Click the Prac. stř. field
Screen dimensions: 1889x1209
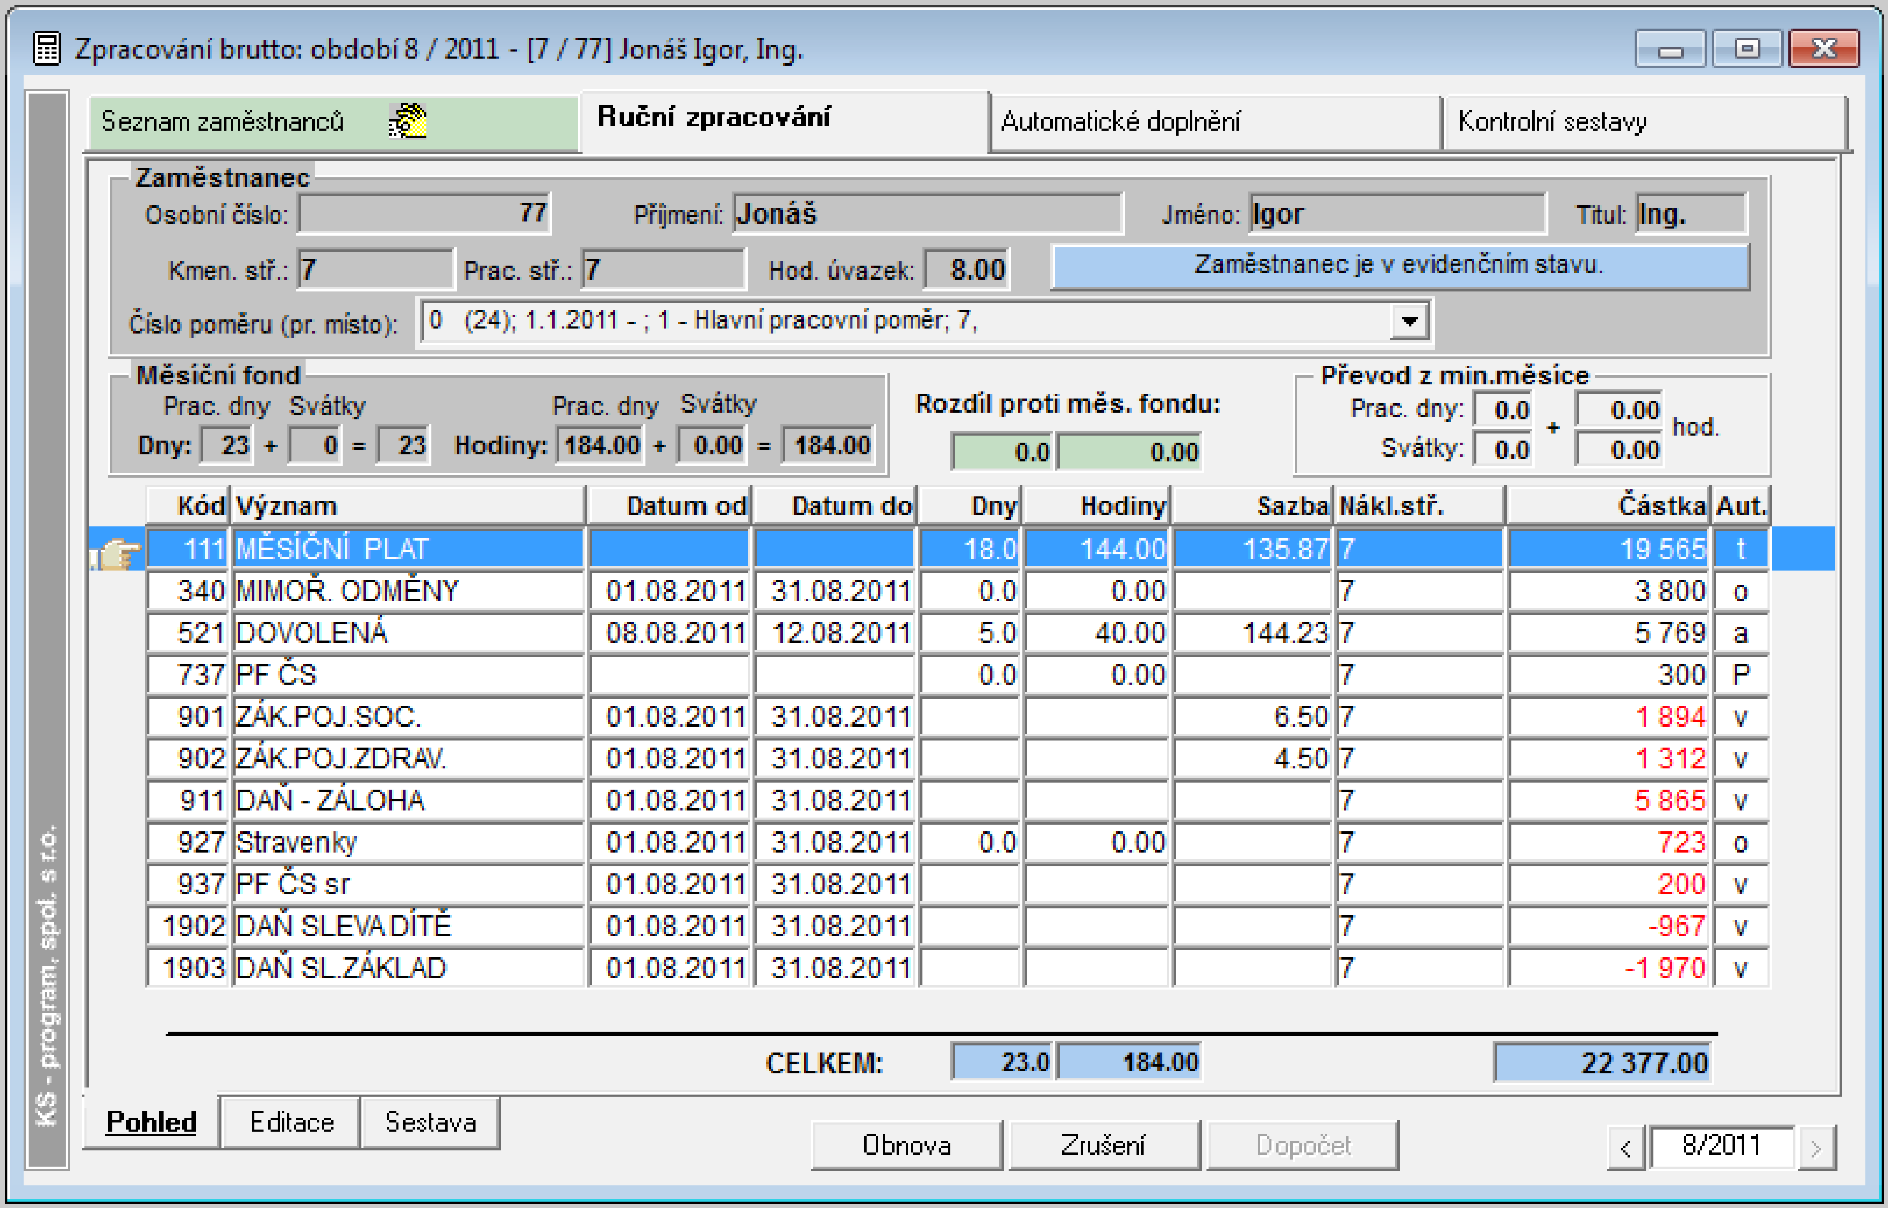coord(664,270)
